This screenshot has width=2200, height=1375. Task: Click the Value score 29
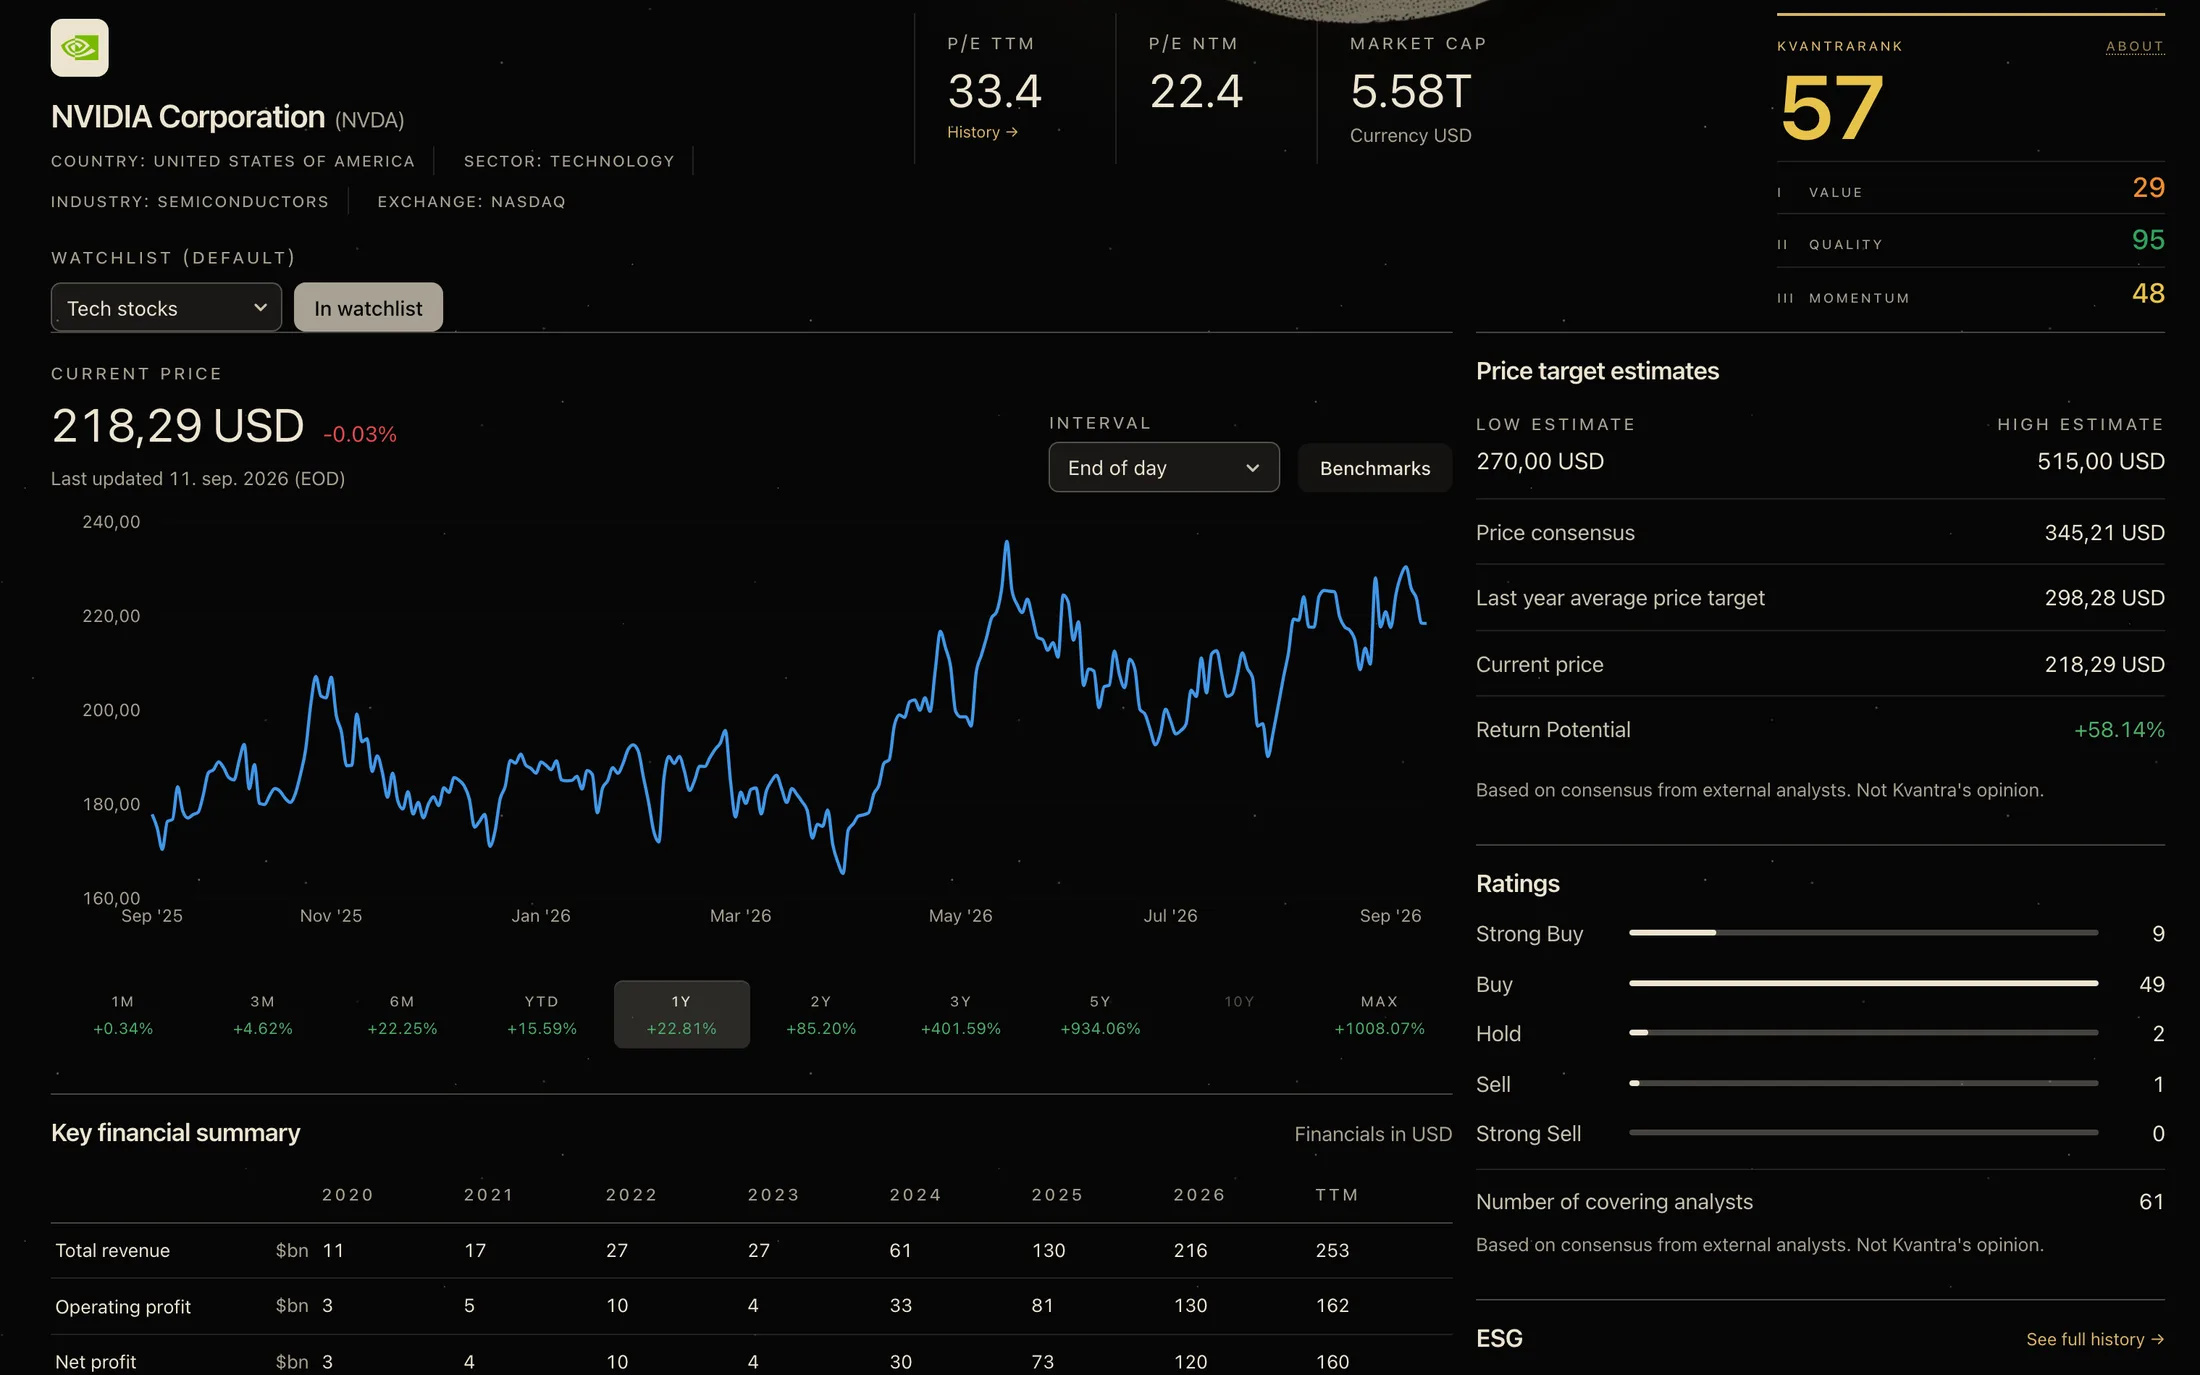pyautogui.click(x=2148, y=188)
